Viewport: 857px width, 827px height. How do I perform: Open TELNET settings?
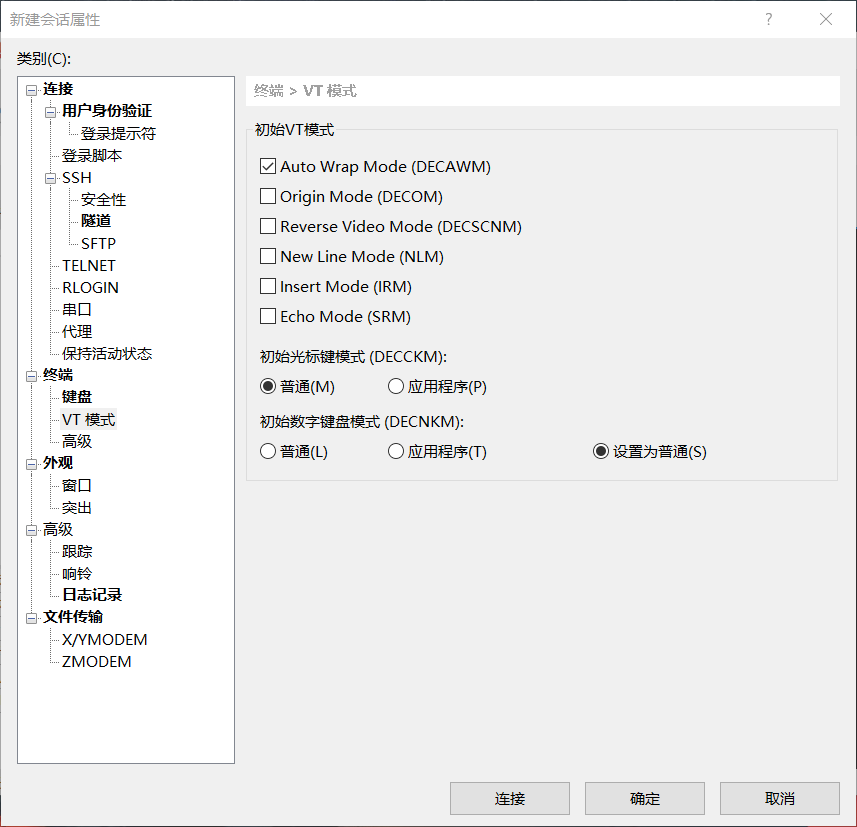click(89, 266)
